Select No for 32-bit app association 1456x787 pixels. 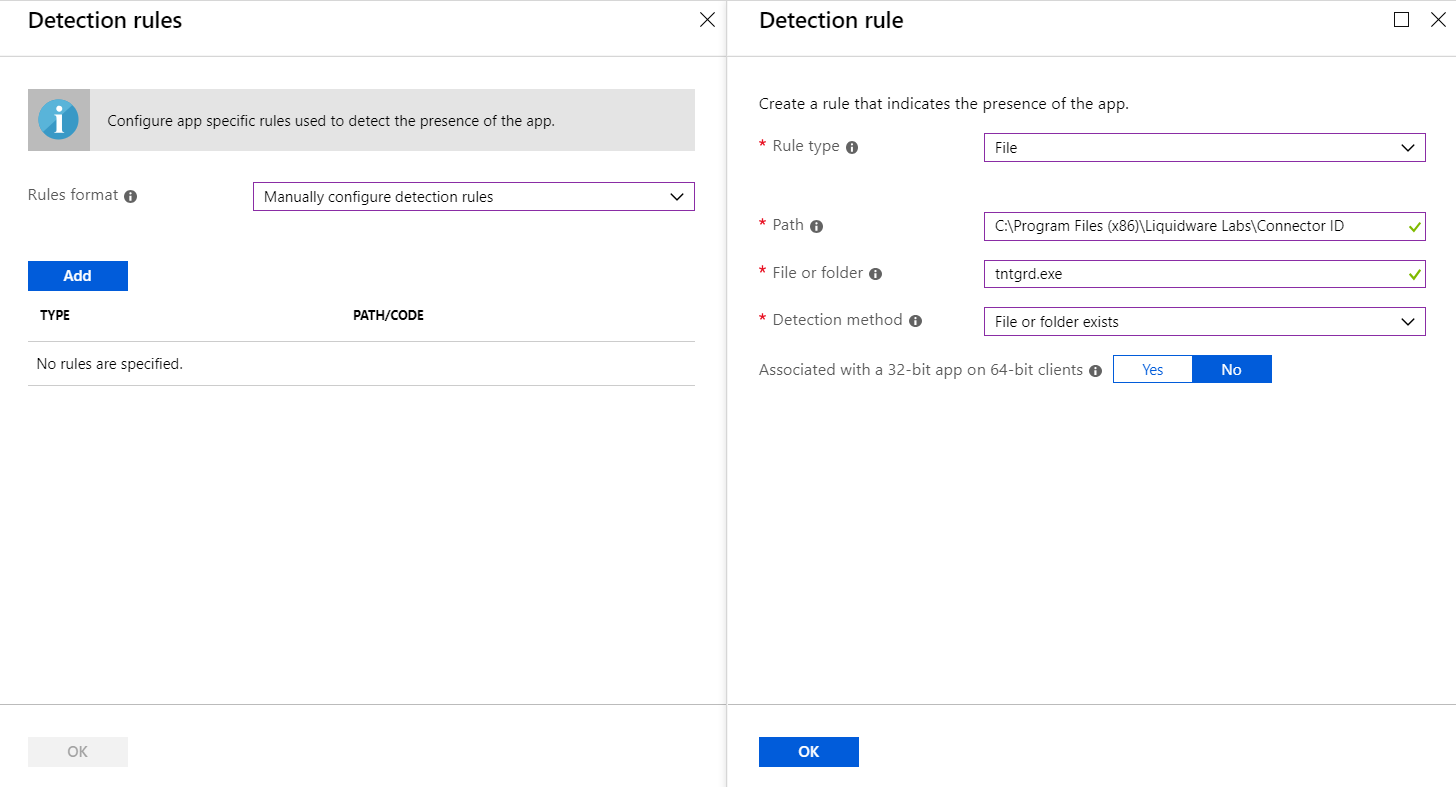(x=1231, y=370)
